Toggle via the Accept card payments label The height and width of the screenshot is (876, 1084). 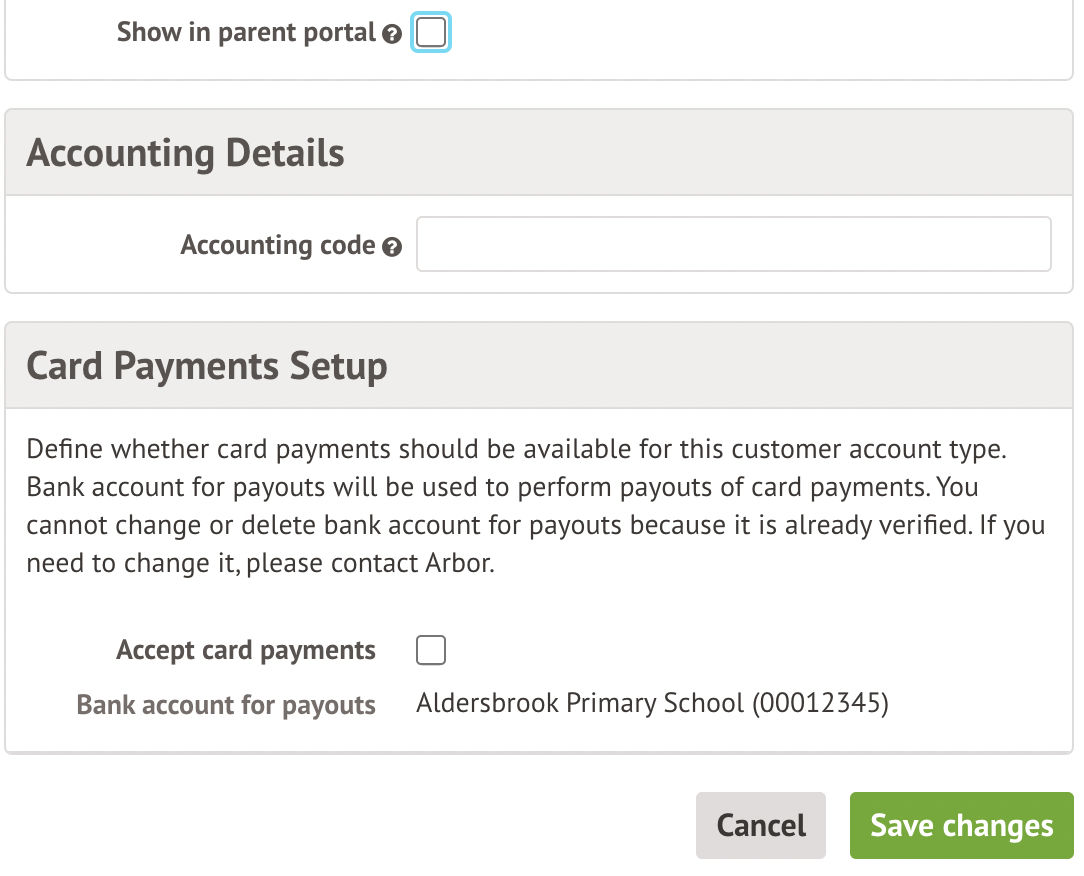click(246, 650)
